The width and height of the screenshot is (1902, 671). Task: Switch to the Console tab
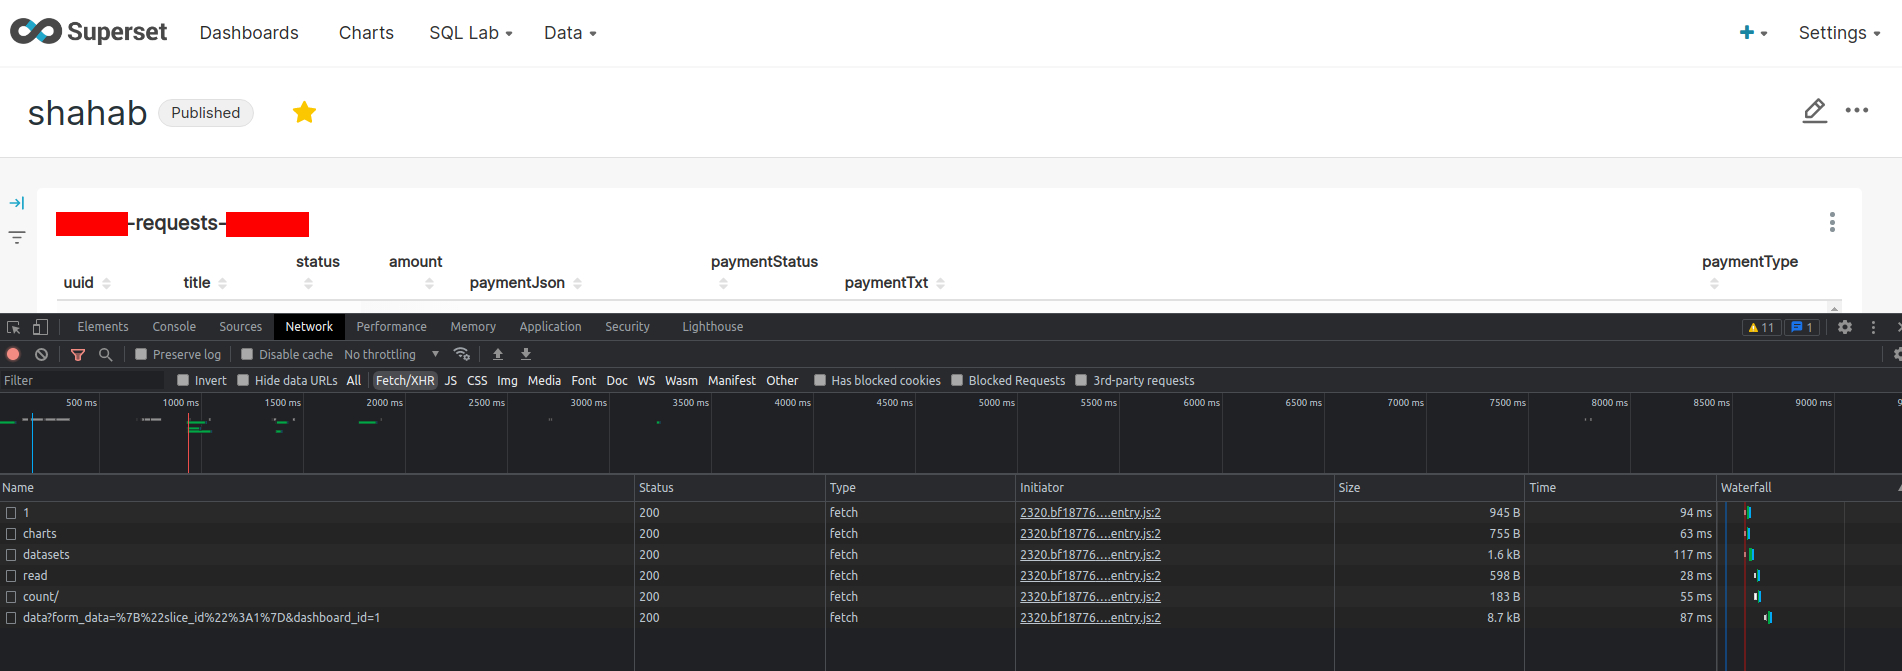174,327
